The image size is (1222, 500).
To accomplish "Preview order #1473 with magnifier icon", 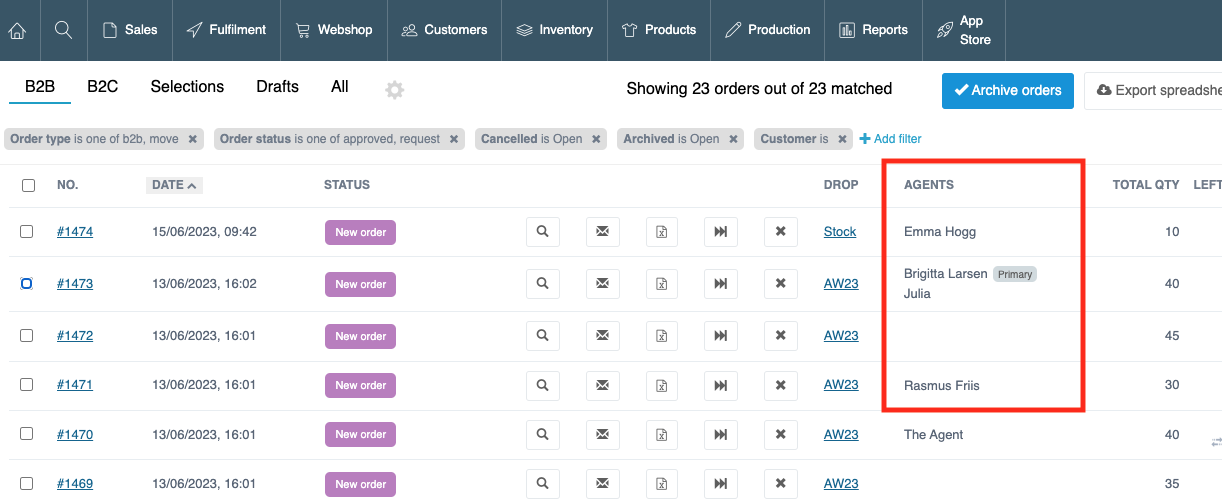I will (543, 284).
